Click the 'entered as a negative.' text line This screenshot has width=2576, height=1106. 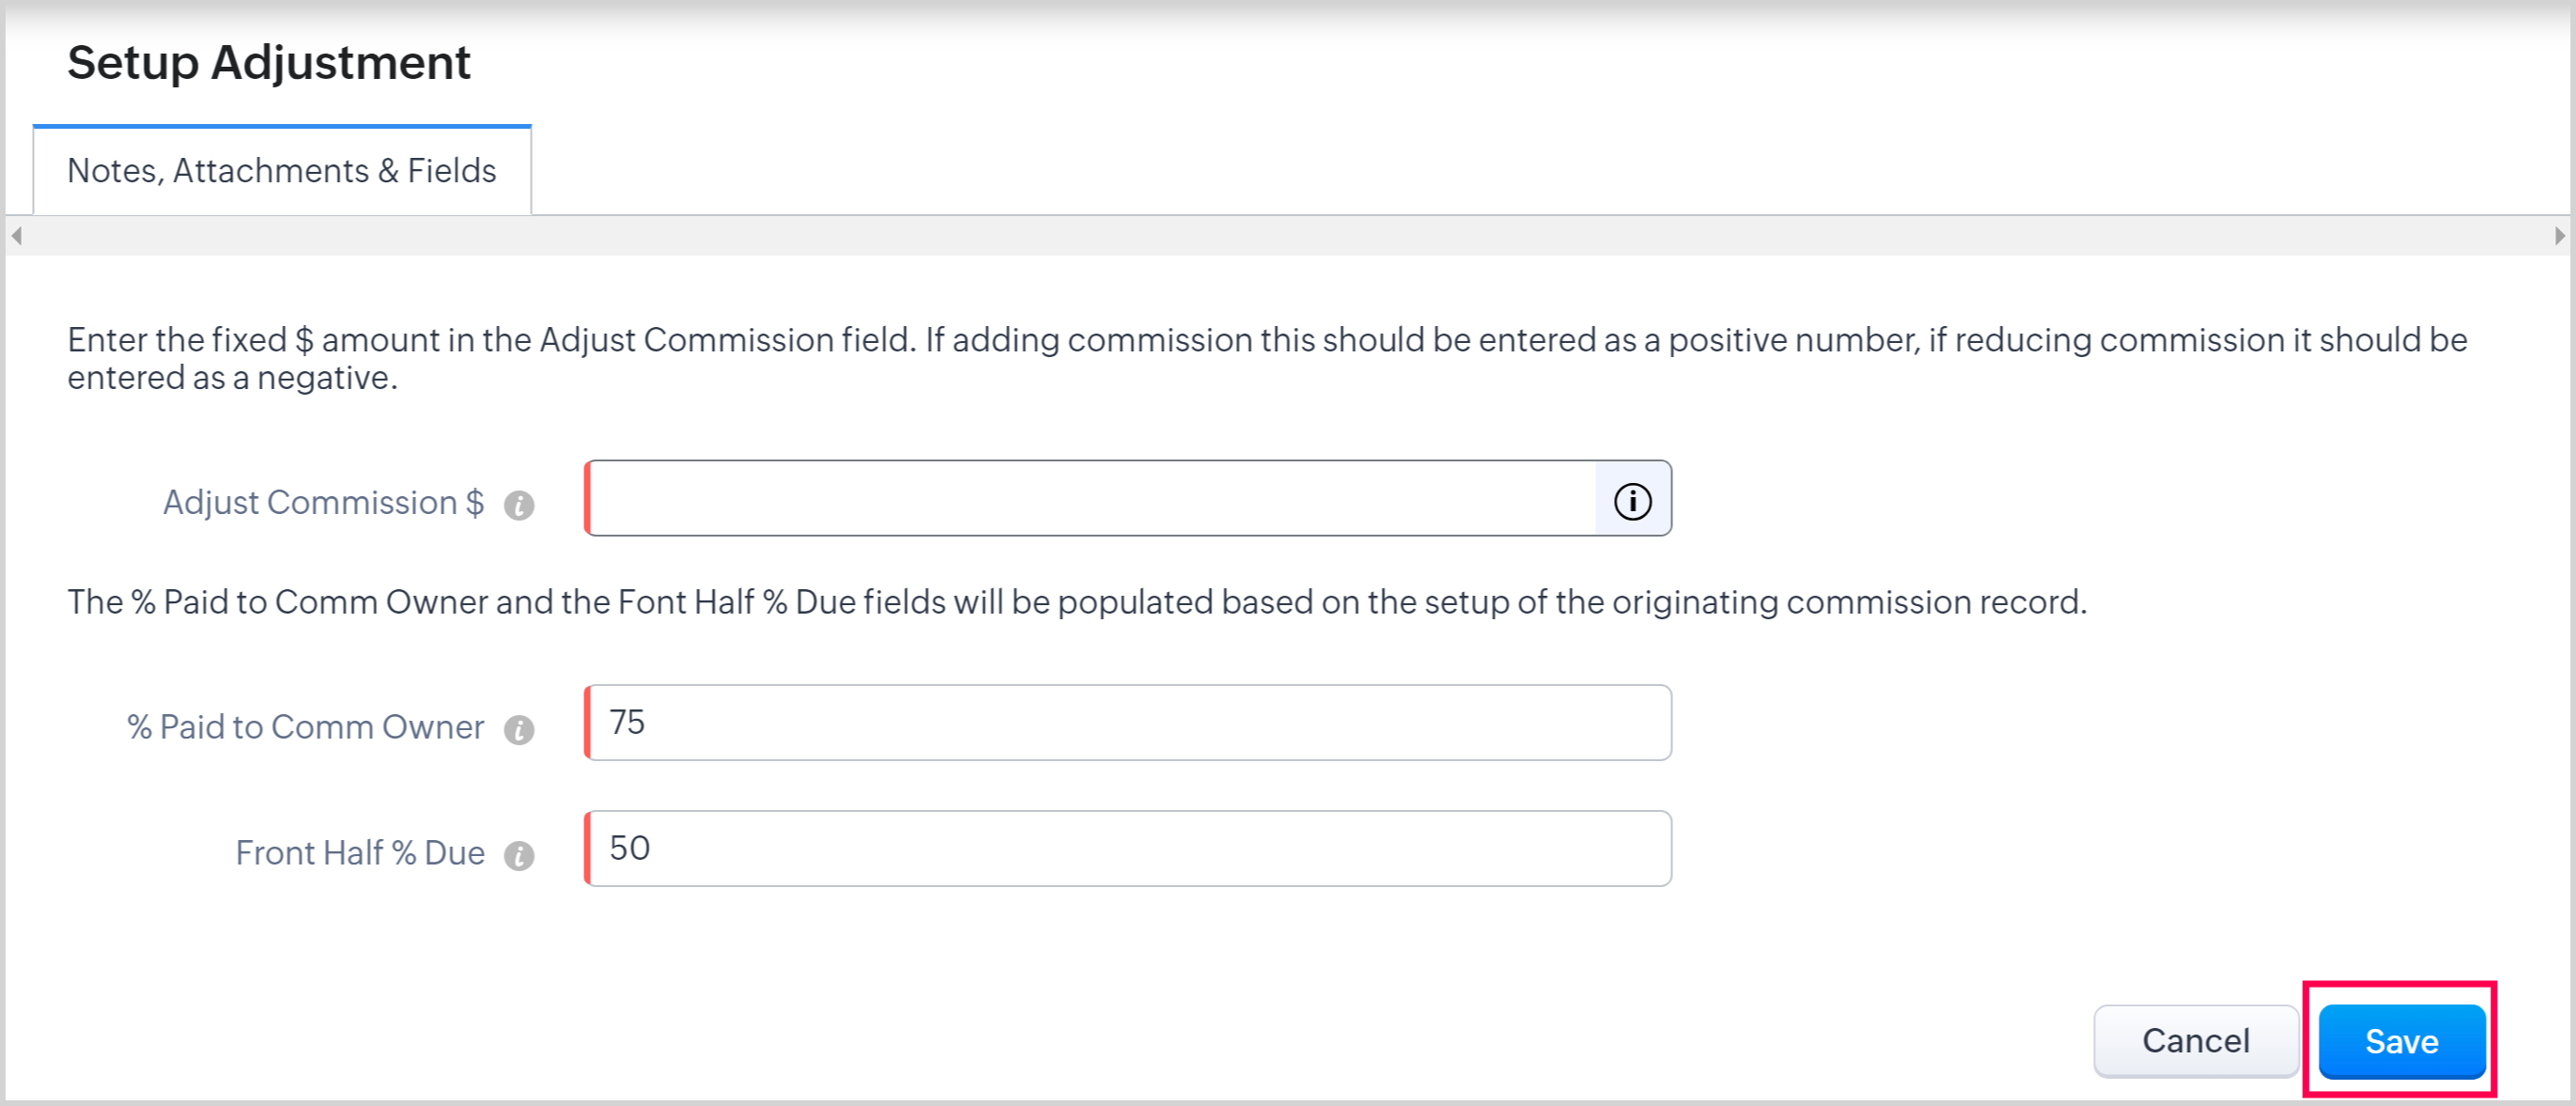click(x=232, y=378)
